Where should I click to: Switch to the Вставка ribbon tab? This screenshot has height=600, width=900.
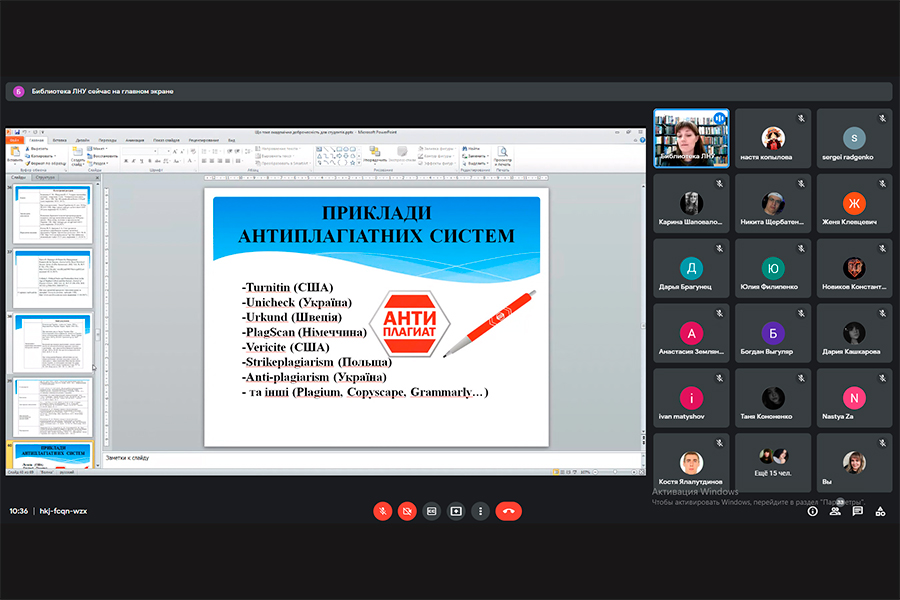(59, 141)
